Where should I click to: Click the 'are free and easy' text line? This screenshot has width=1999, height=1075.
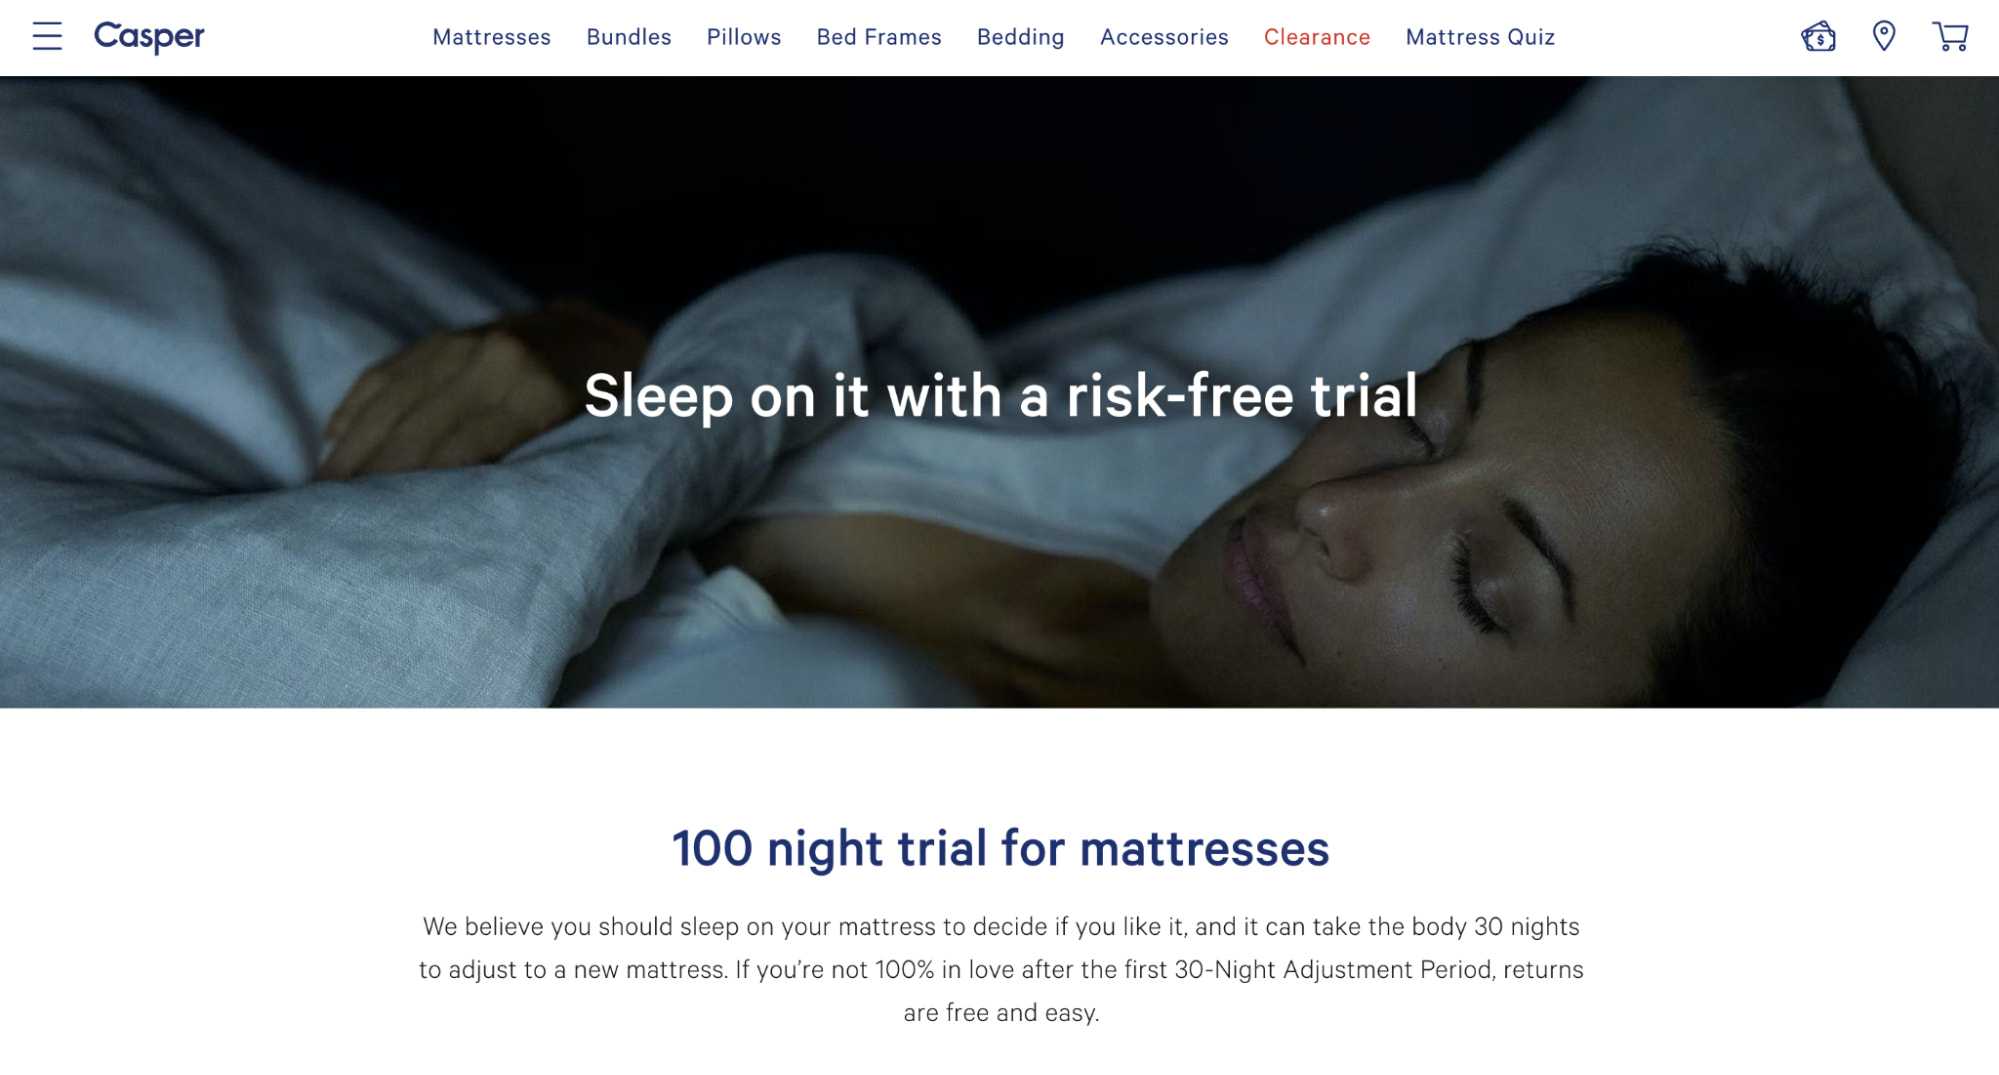[x=1001, y=1013]
